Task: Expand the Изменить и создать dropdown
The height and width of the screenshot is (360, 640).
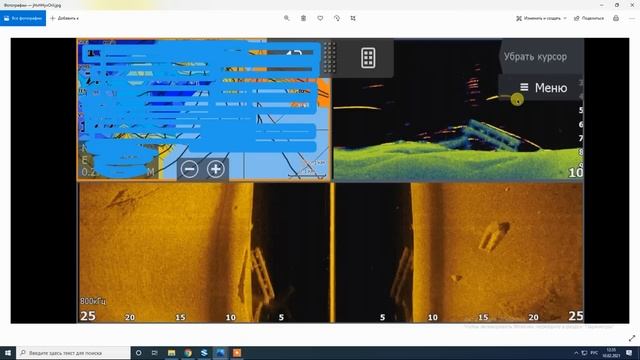Action: 541,18
